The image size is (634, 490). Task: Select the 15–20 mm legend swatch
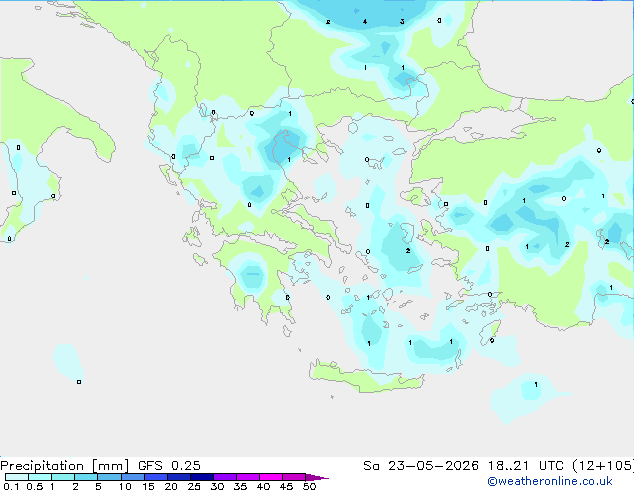pyautogui.click(x=155, y=477)
